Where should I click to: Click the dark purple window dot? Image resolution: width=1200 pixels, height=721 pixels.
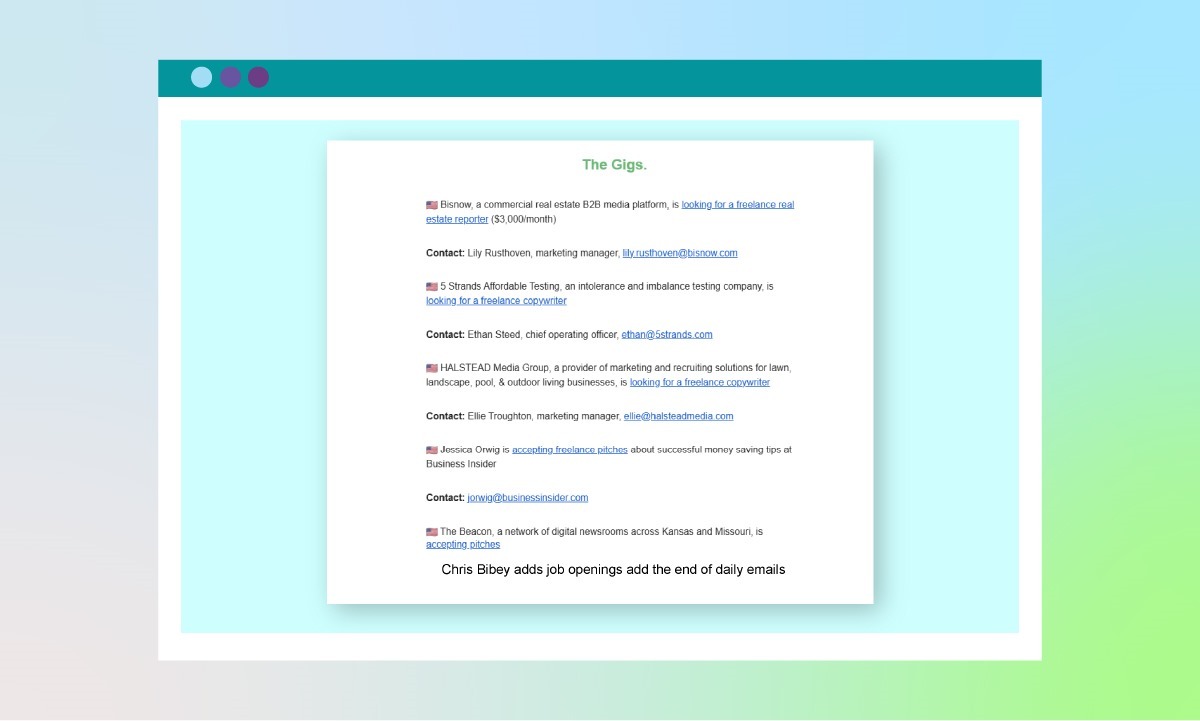point(259,77)
